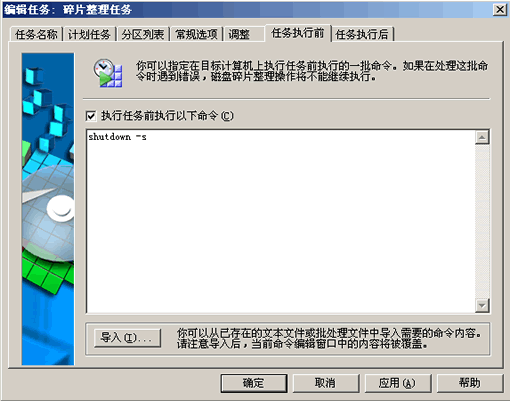The height and width of the screenshot is (401, 510).
Task: Close the 编辑任务 dialog window
Action: [x=500, y=10]
